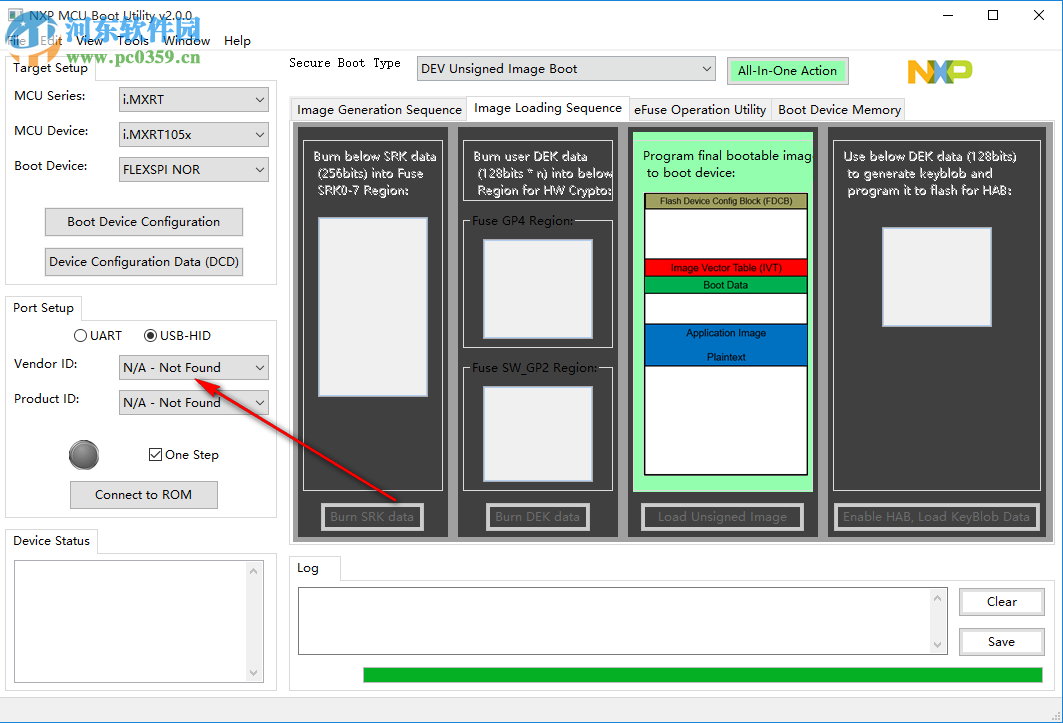Screen dimensions: 1063x723
Task: Select the UART port option
Action: coord(80,335)
